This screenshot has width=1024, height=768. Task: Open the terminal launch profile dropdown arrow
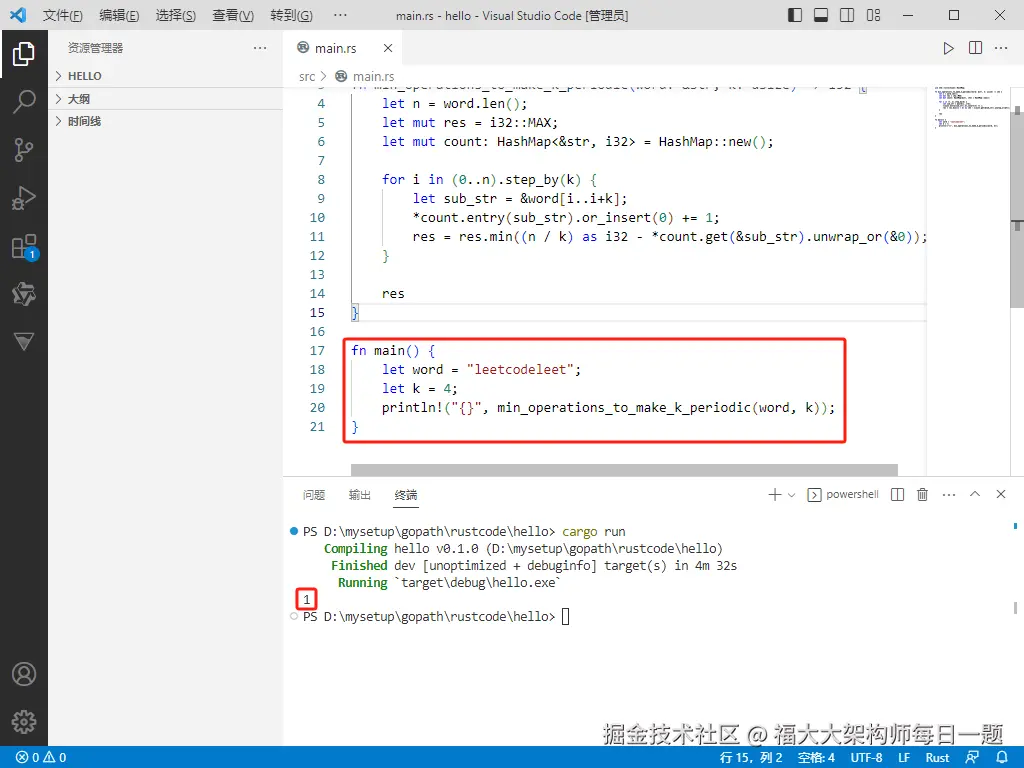[792, 495]
